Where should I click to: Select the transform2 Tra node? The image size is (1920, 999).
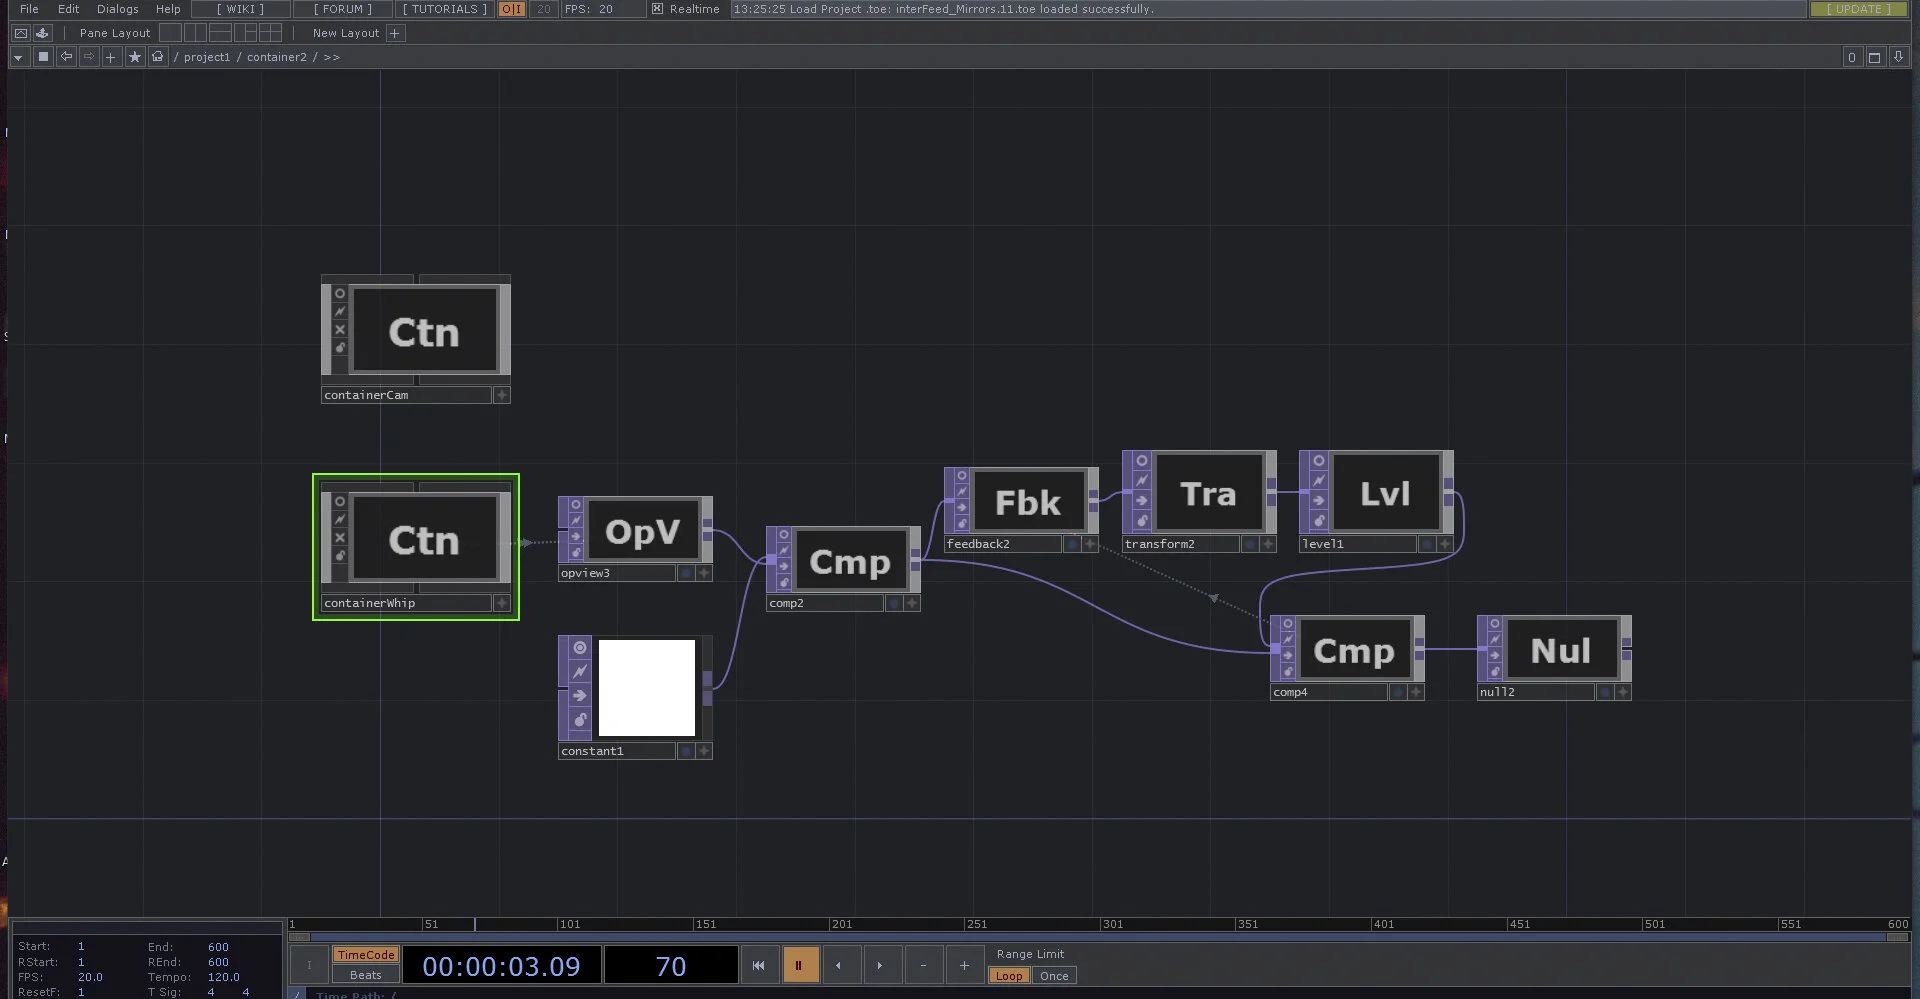[1208, 493]
